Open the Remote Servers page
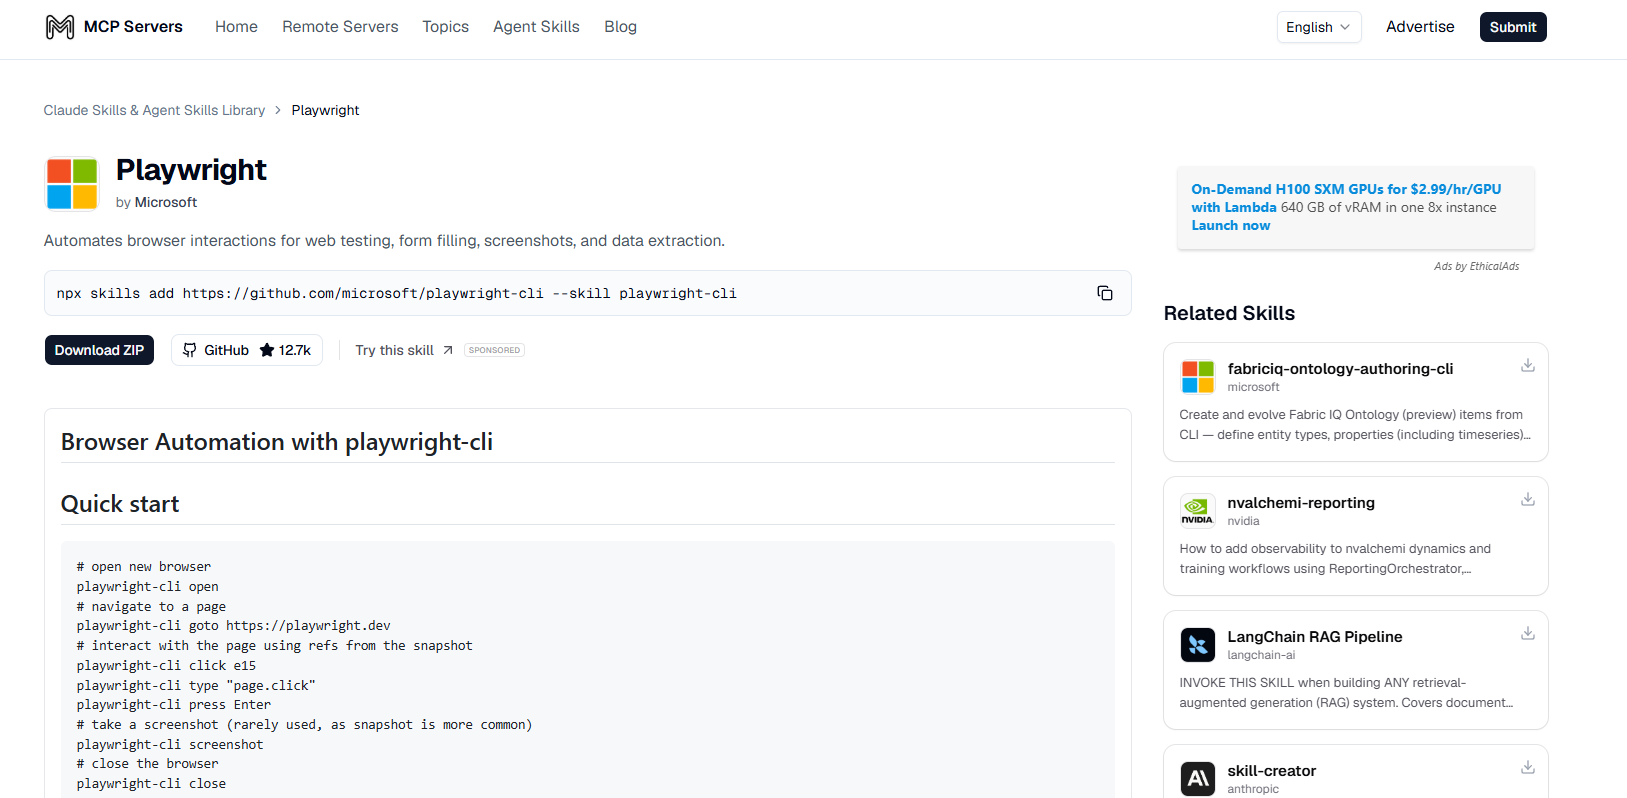Image resolution: width=1627 pixels, height=798 pixels. 340,27
